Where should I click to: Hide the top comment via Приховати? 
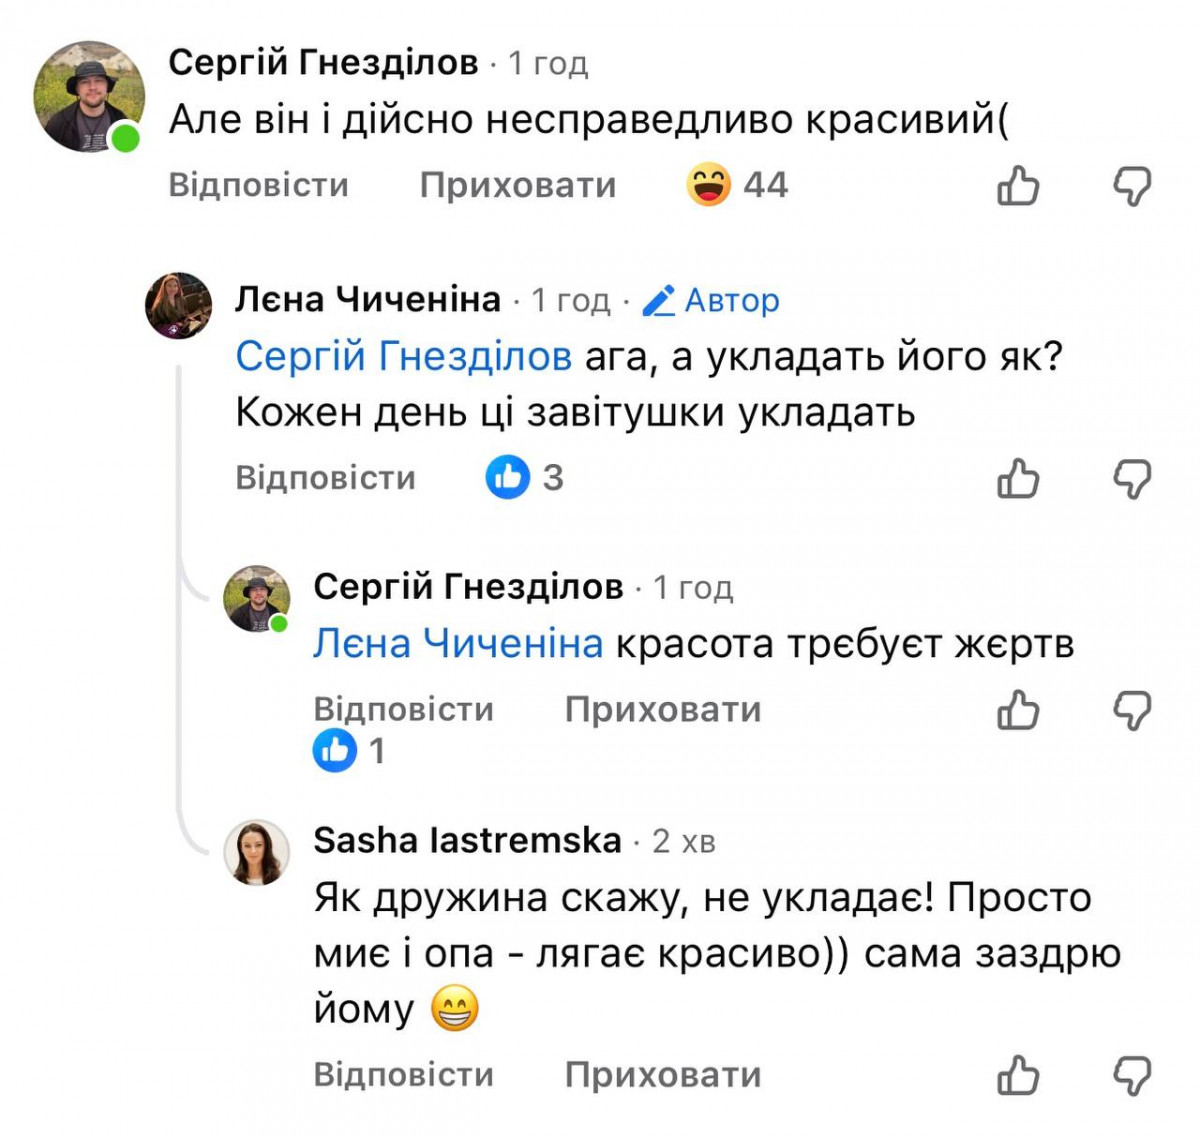517,185
